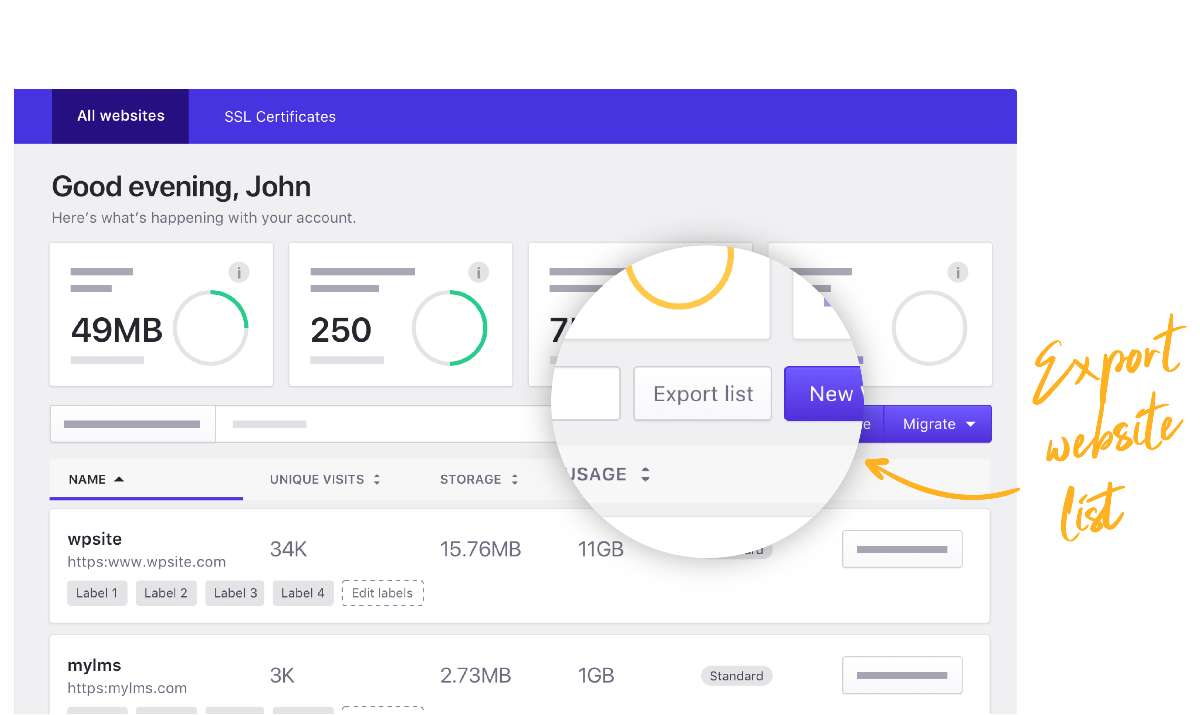This screenshot has width=1200, height=715.
Task: Click the https:www.wpsite.com URL
Action: click(147, 562)
